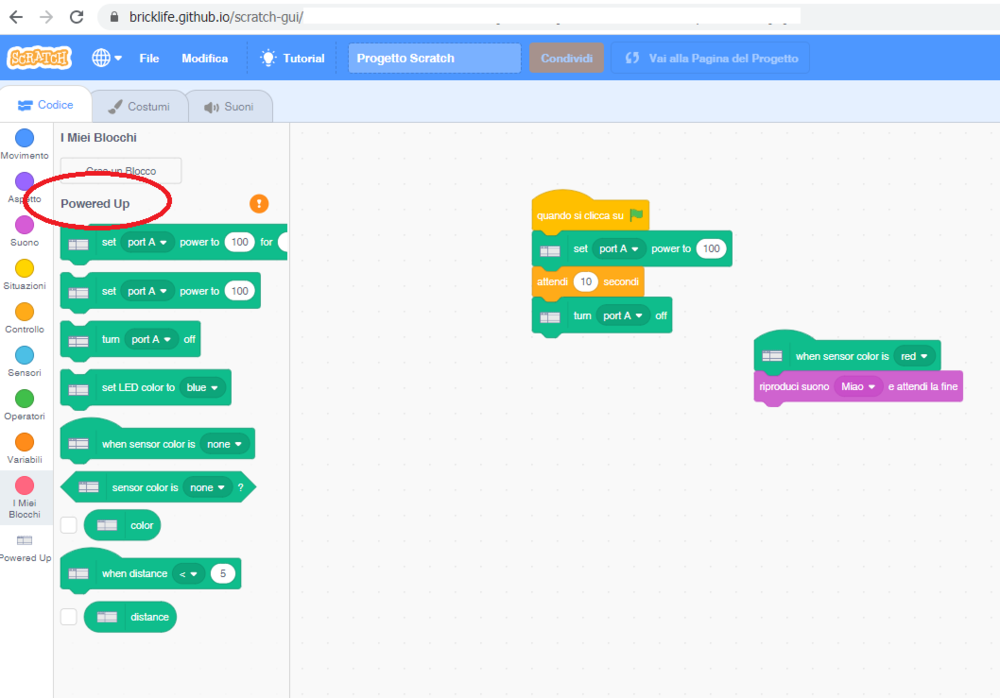Image resolution: width=1000 pixels, height=698 pixels.
Task: Select the Operatori block category
Action: tap(24, 405)
